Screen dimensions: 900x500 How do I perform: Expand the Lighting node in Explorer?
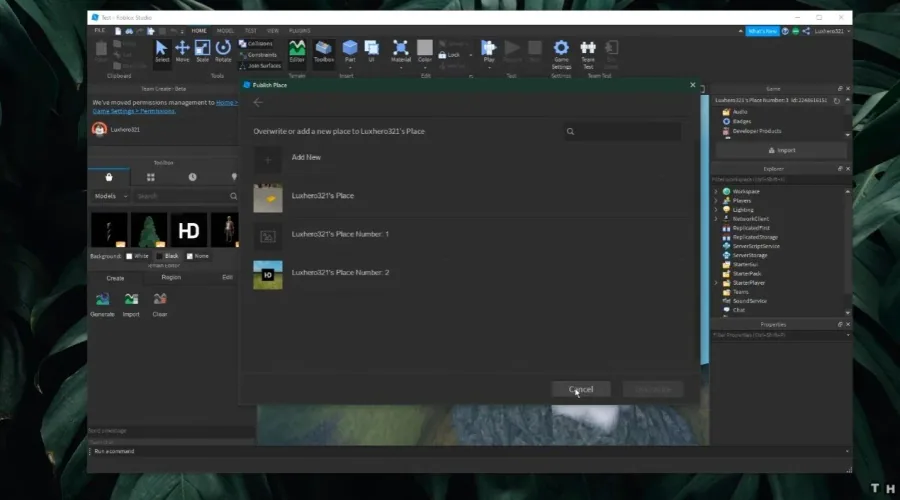(716, 210)
